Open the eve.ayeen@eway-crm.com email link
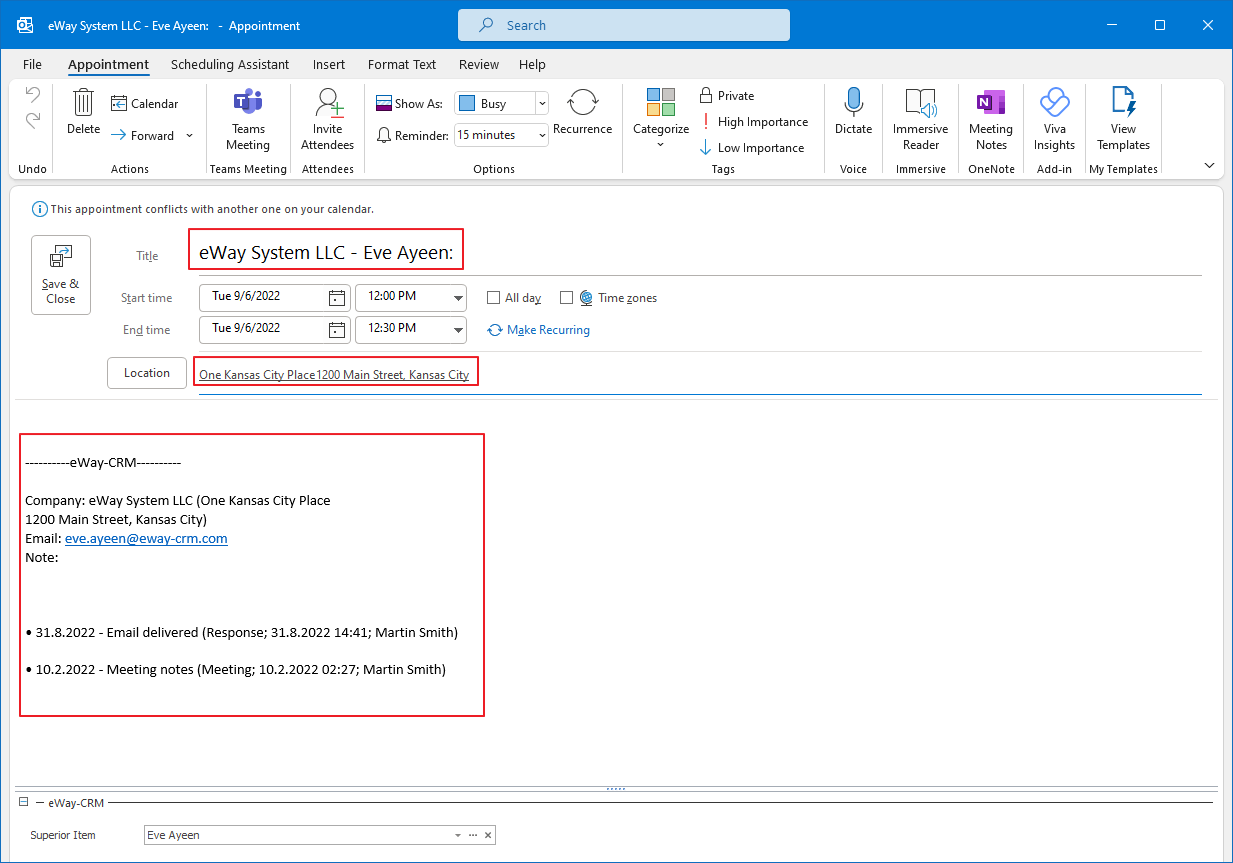The image size is (1233, 863). [146, 538]
